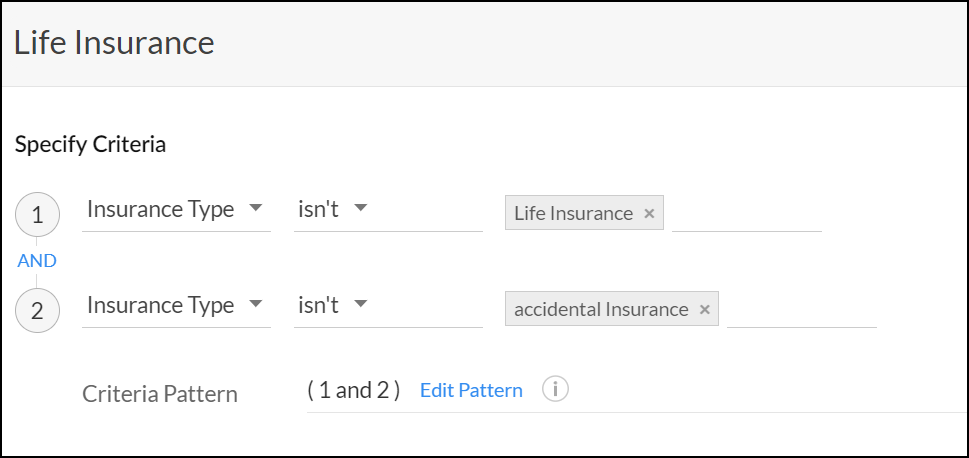The width and height of the screenshot is (969, 458).
Task: Remove the Life Insurance tag
Action: (x=649, y=214)
